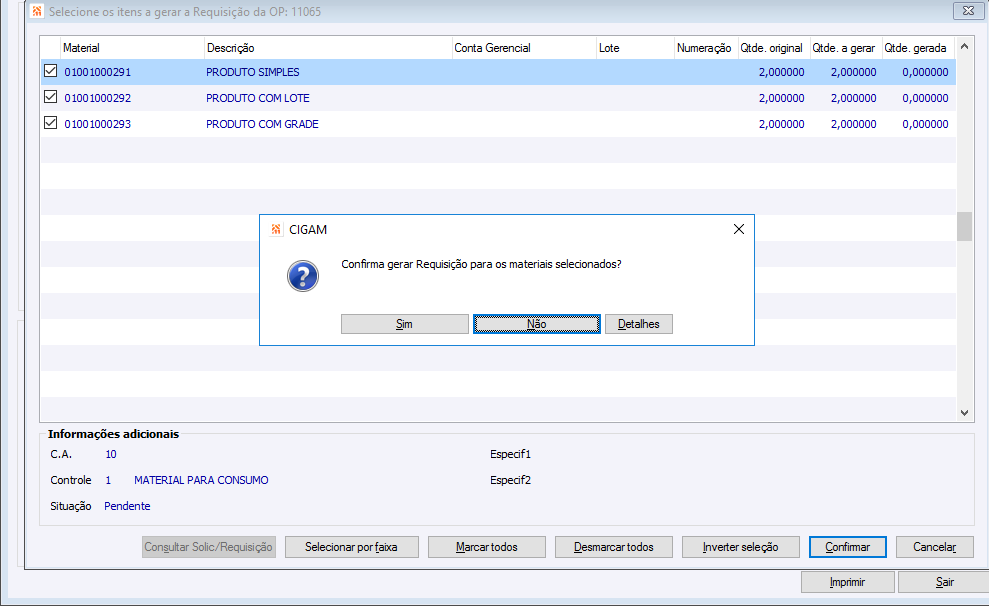Screen dimensions: 989x606
Task: Click the Numeração column header
Action: 704,48
